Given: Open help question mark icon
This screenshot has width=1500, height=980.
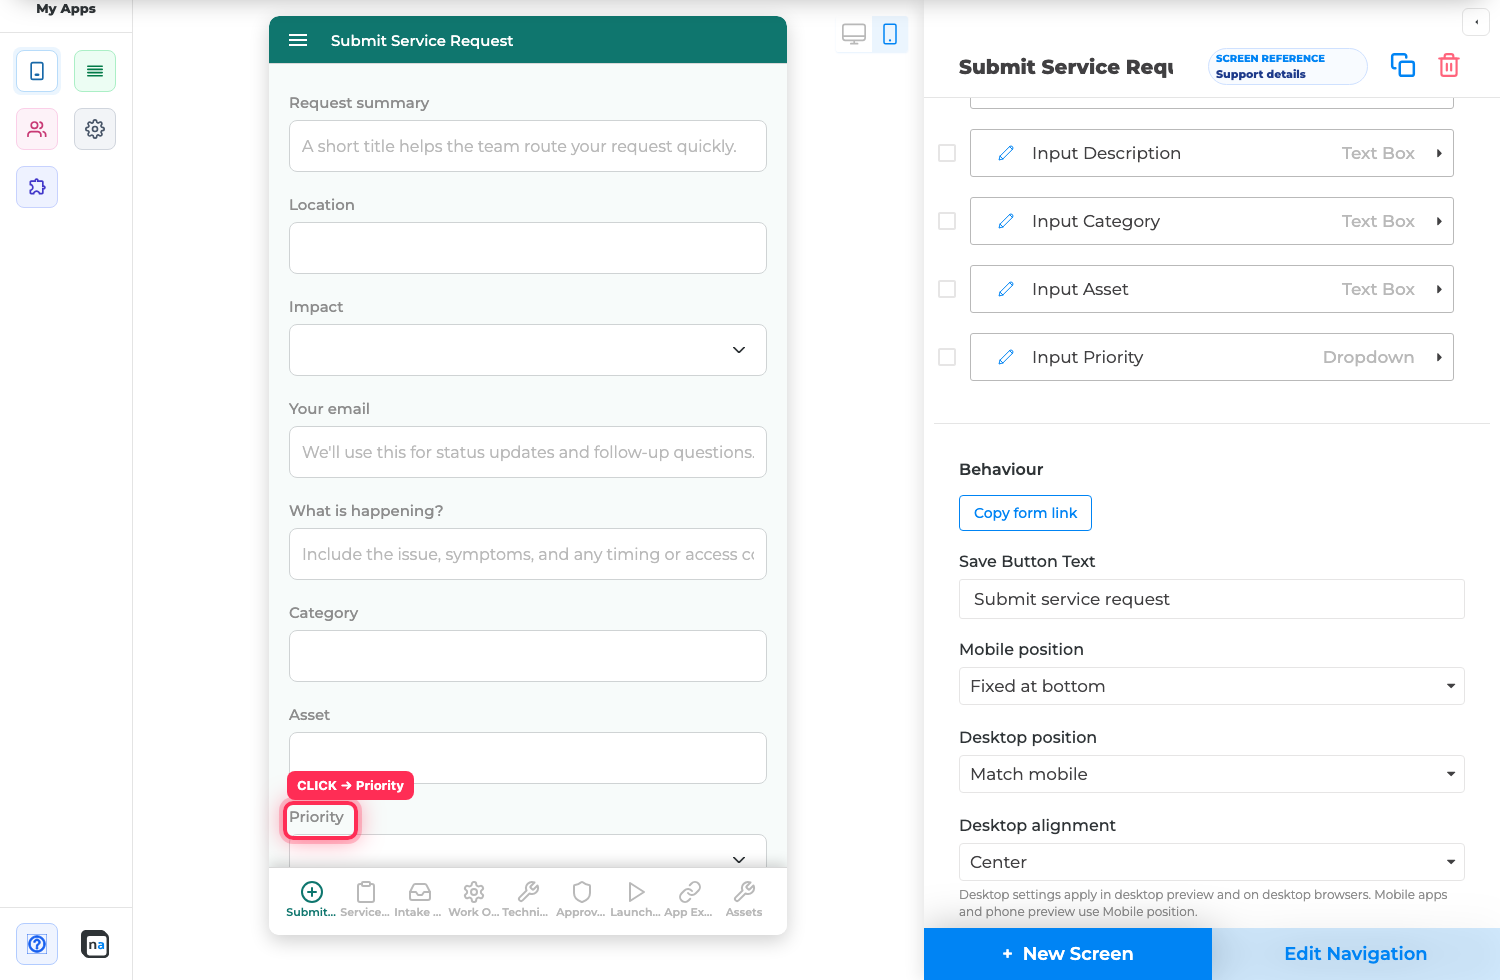Looking at the screenshot, I should pyautogui.click(x=37, y=944).
